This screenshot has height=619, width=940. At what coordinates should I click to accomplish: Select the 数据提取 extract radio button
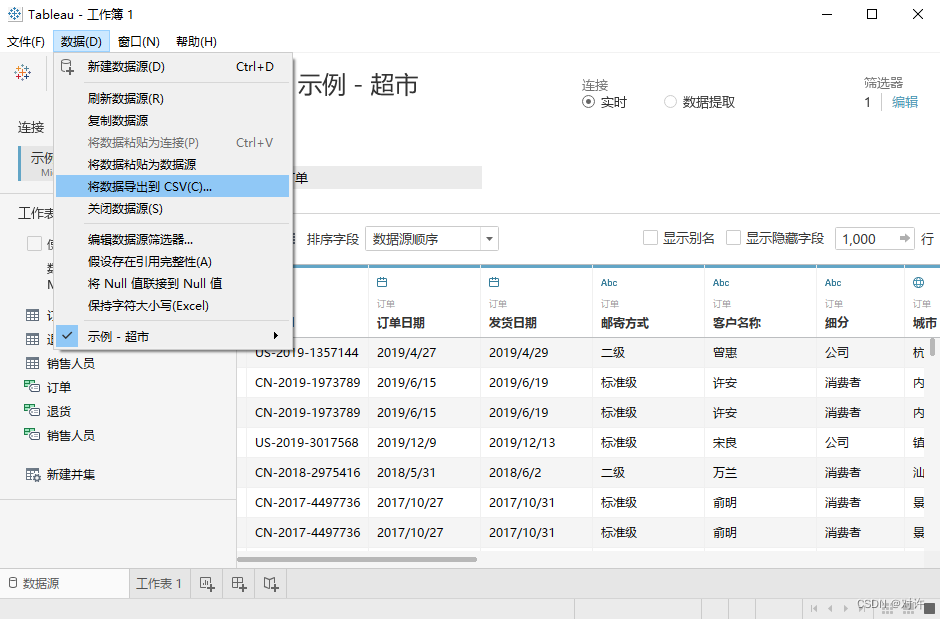point(670,102)
